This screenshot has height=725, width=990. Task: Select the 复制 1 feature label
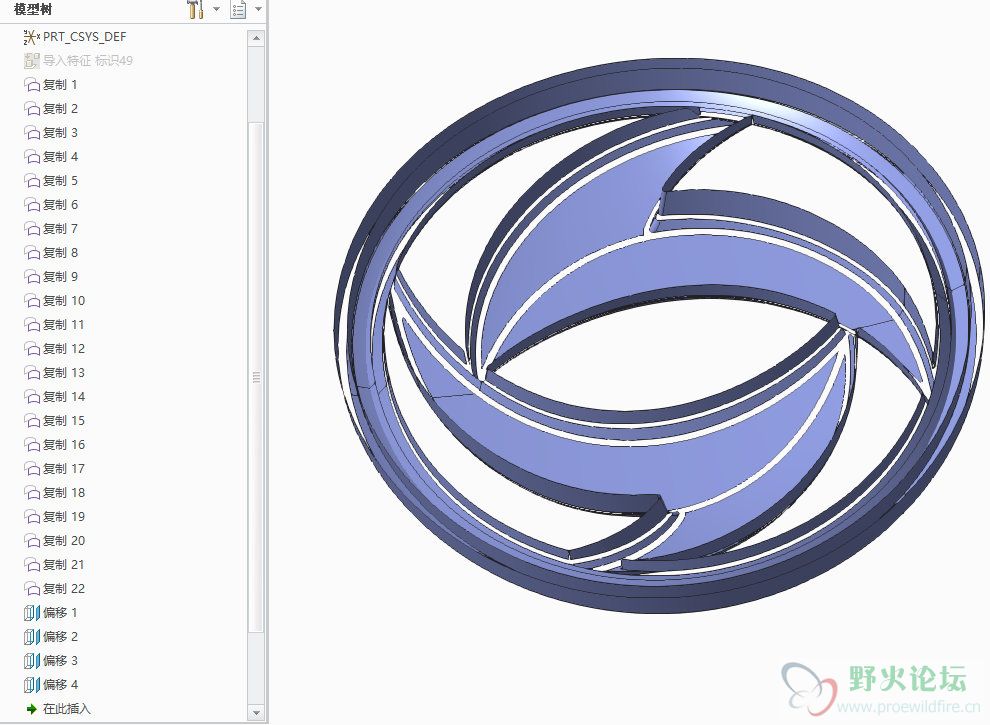[61, 85]
